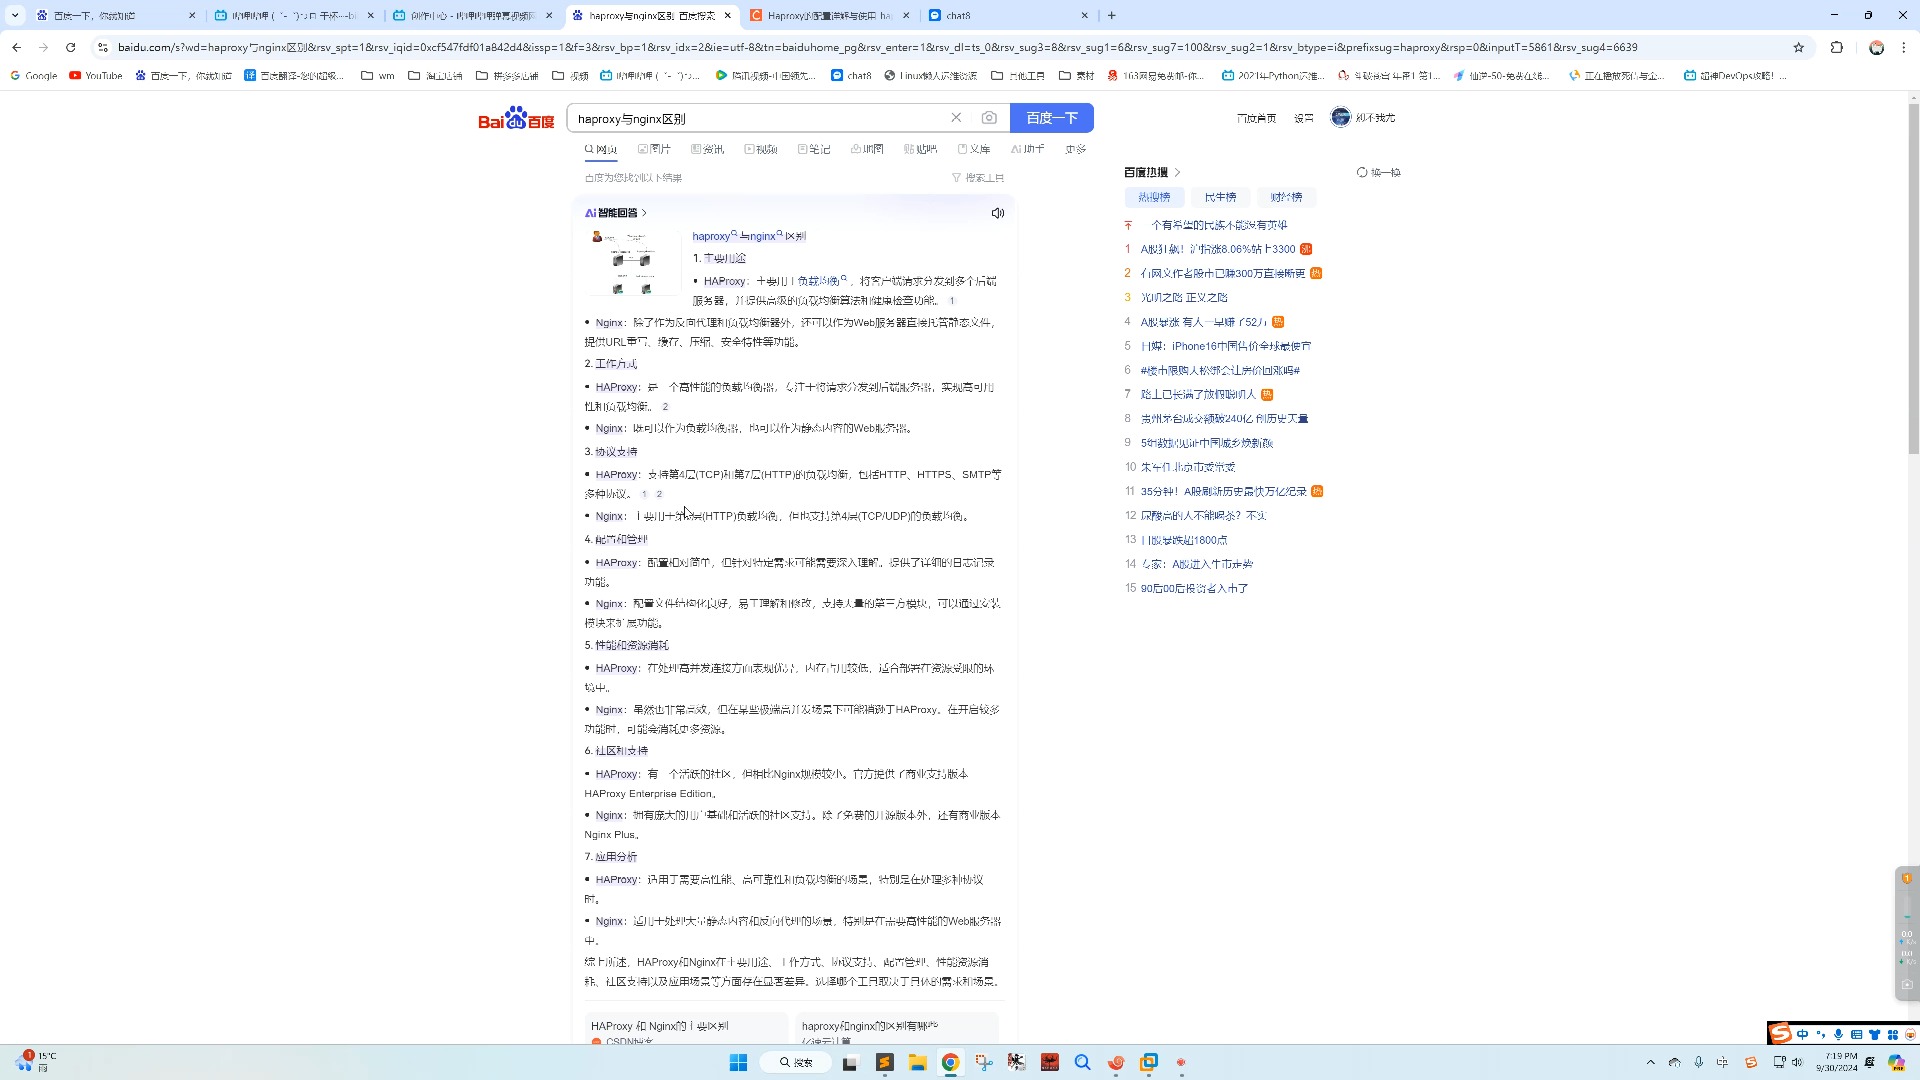Viewport: 1920px width, 1080px height.
Task: Open the YouTube bookmark
Action: tap(96, 75)
